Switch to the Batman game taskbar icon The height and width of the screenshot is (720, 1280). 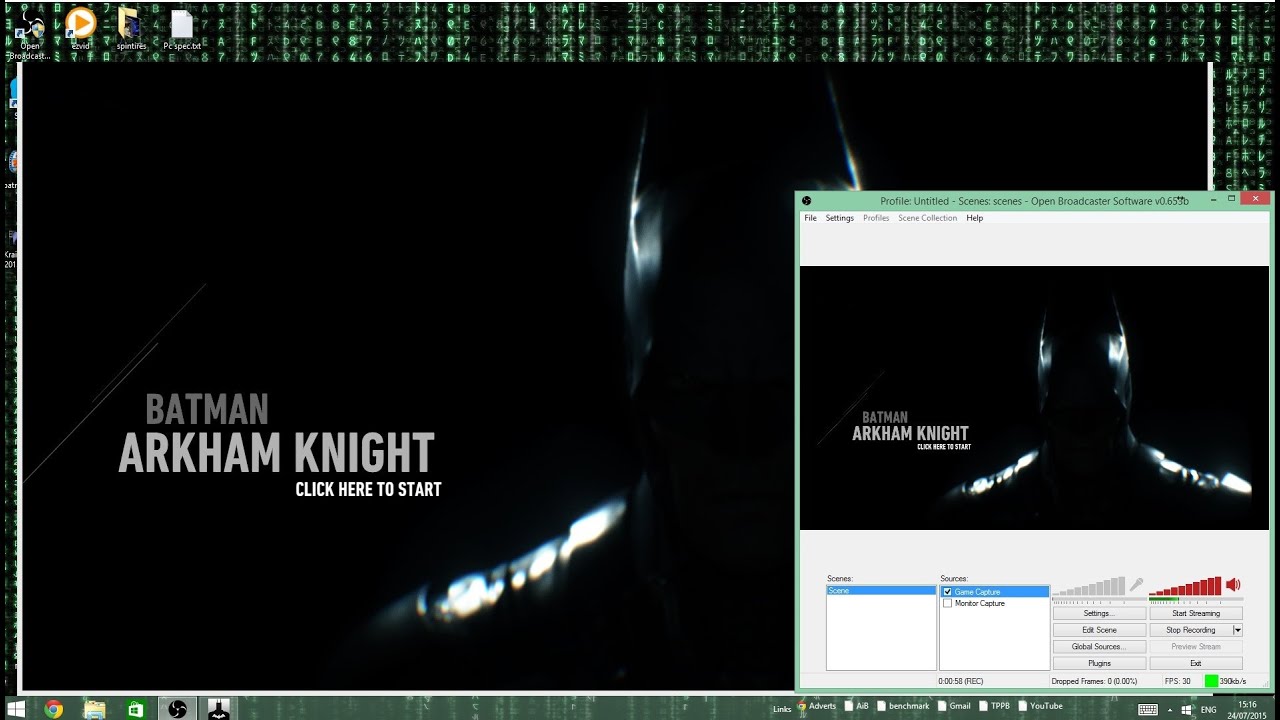[x=218, y=708]
